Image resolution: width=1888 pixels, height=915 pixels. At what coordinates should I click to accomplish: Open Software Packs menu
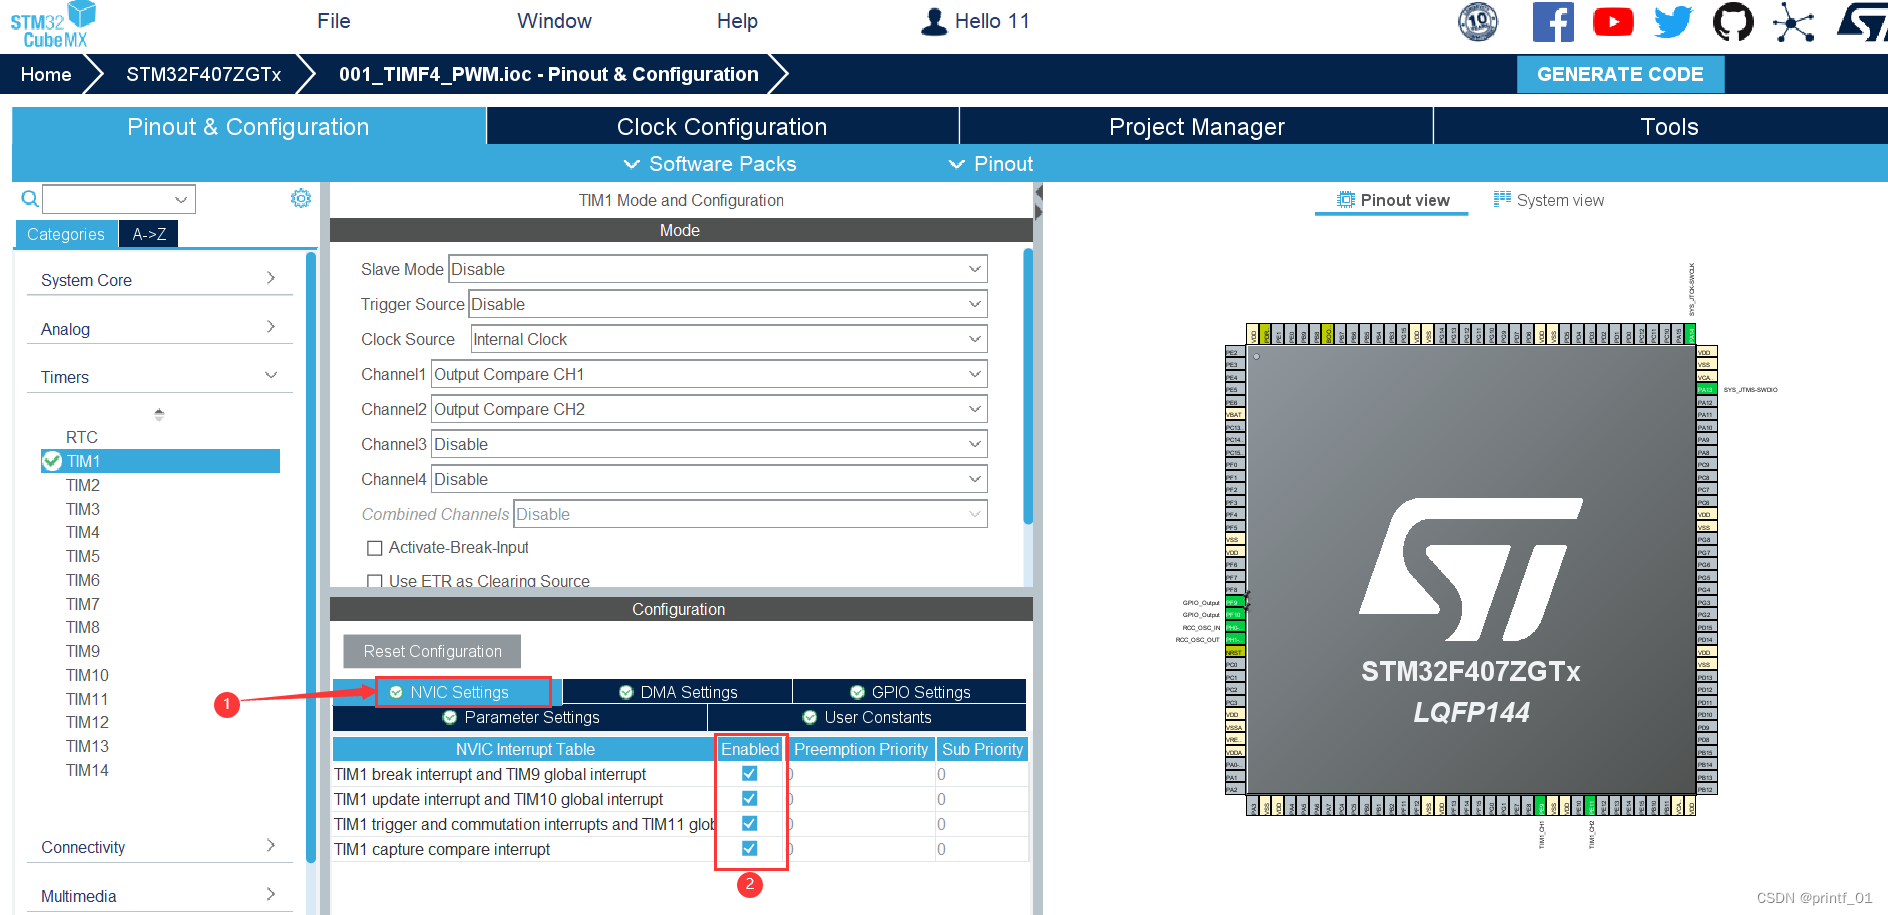tap(710, 164)
